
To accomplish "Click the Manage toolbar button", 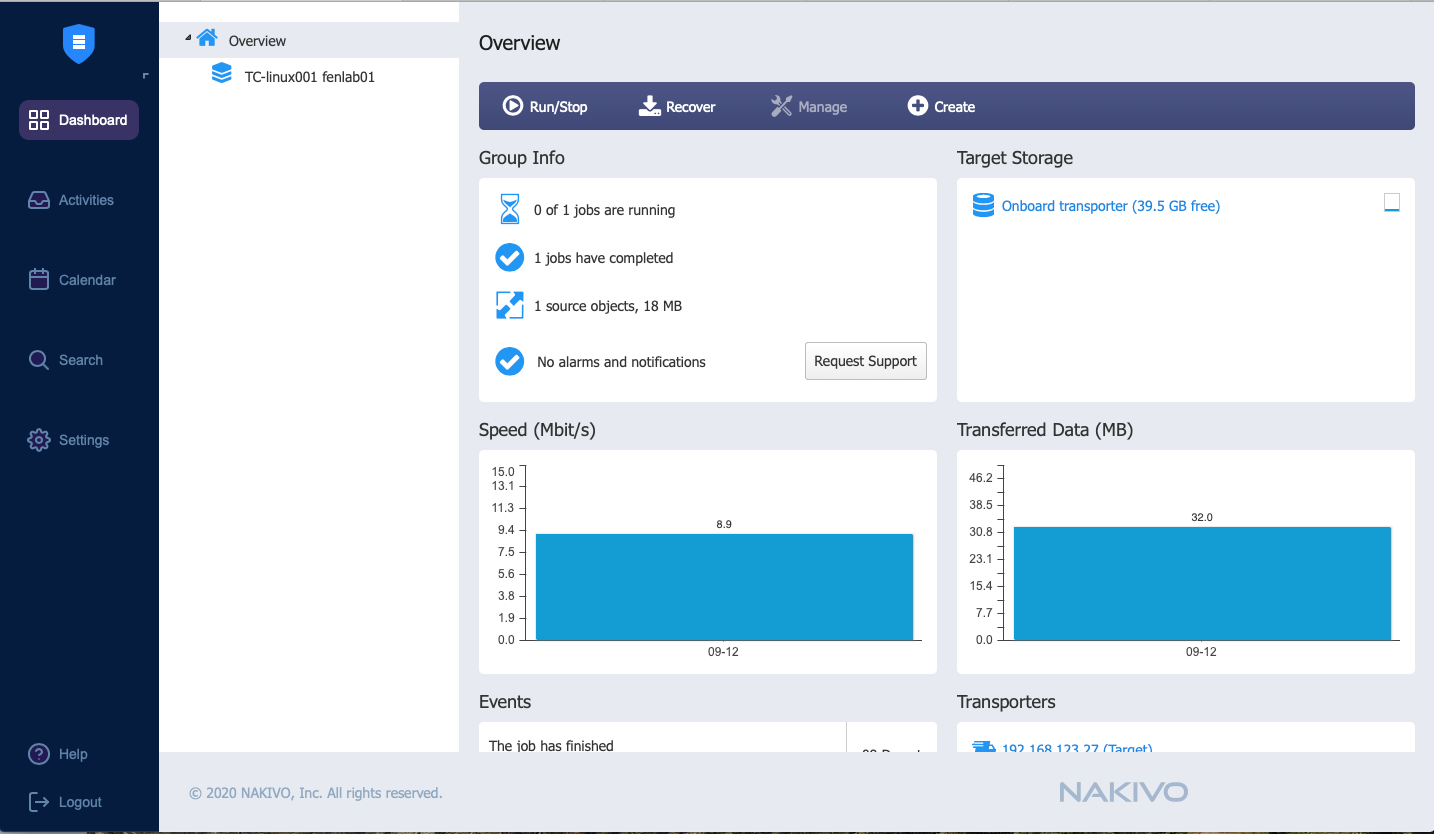I will click(x=809, y=107).
